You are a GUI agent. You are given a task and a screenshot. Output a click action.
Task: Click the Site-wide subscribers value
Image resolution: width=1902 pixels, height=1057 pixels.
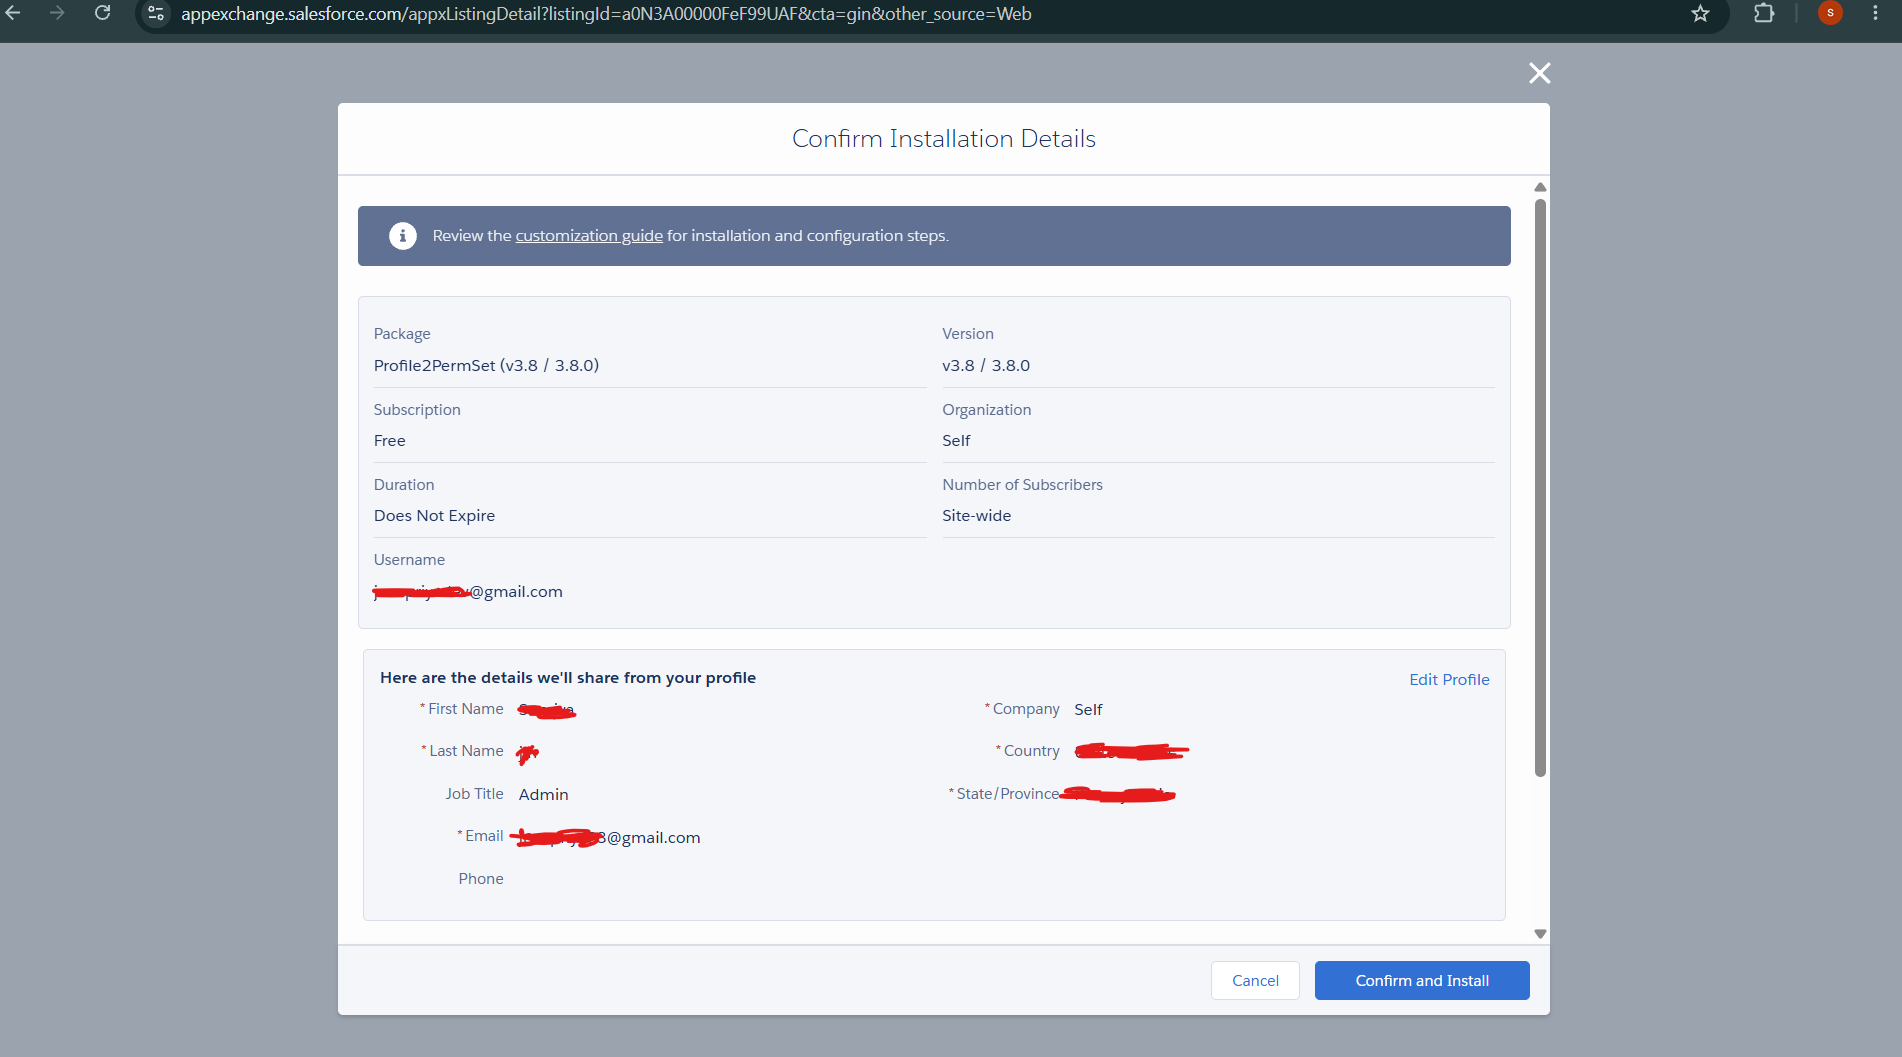(976, 516)
